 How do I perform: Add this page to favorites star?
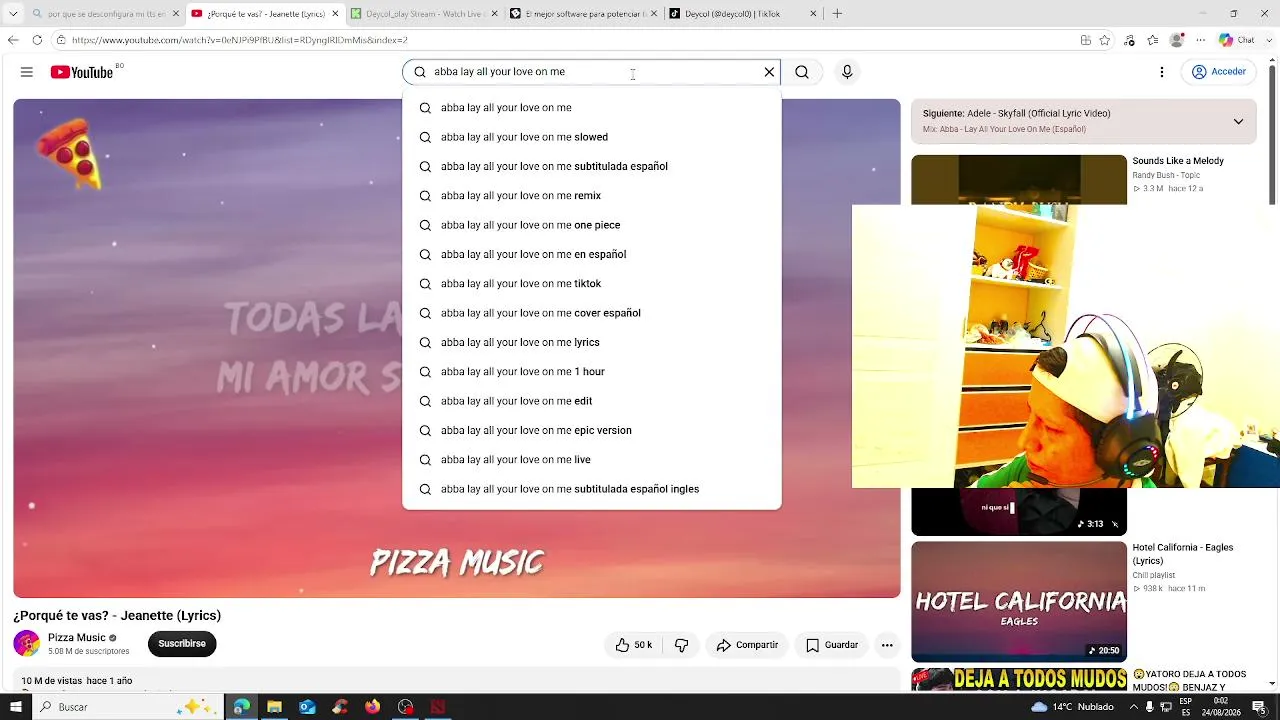(x=1105, y=40)
